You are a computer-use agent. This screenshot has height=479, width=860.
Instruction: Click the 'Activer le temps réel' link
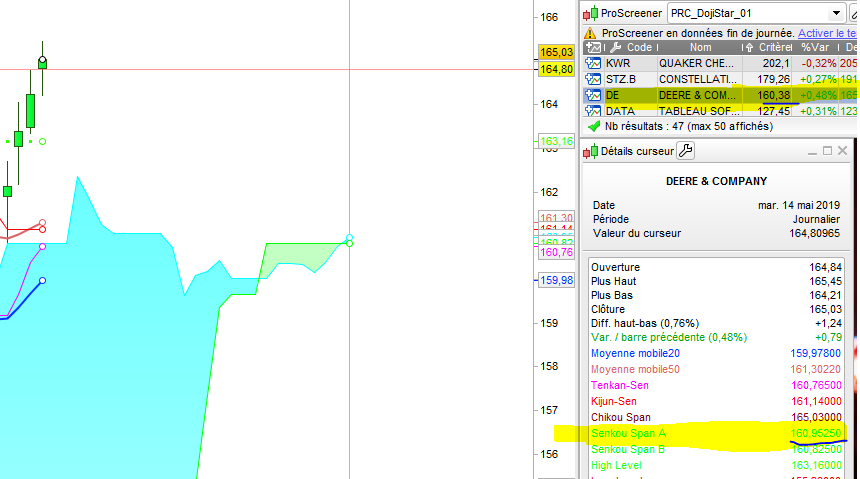coord(826,33)
